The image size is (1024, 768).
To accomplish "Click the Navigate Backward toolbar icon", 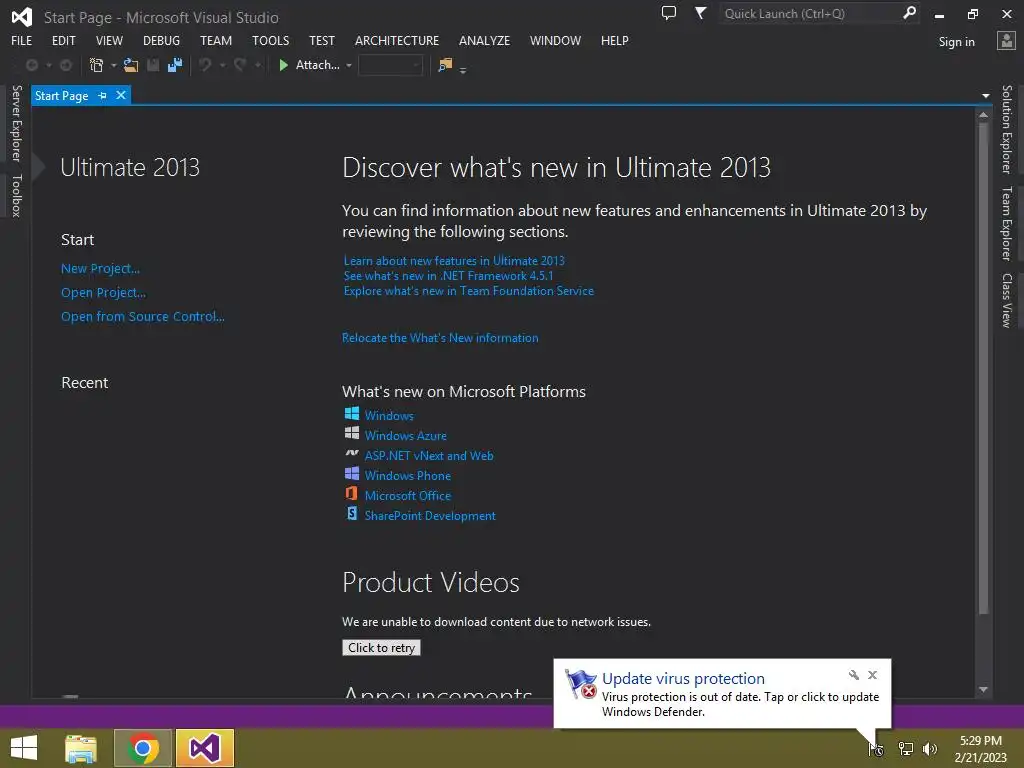I will (31, 65).
